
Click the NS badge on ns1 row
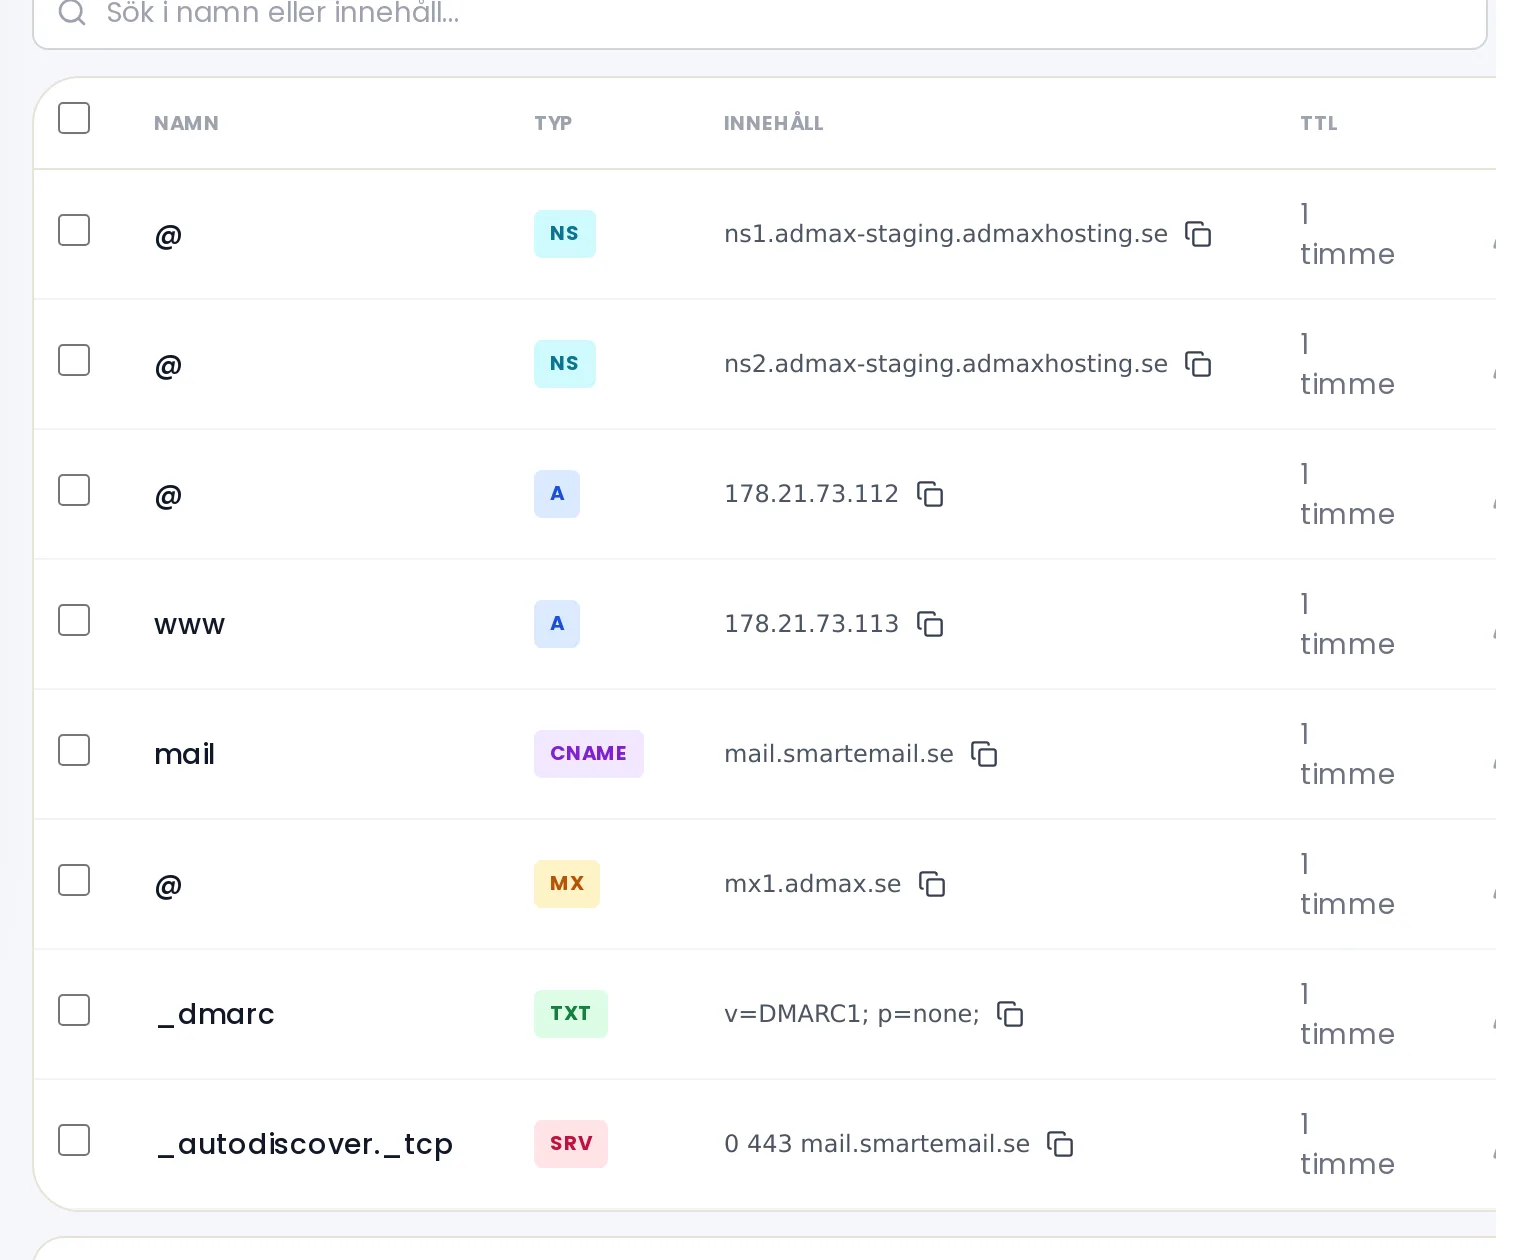(565, 234)
